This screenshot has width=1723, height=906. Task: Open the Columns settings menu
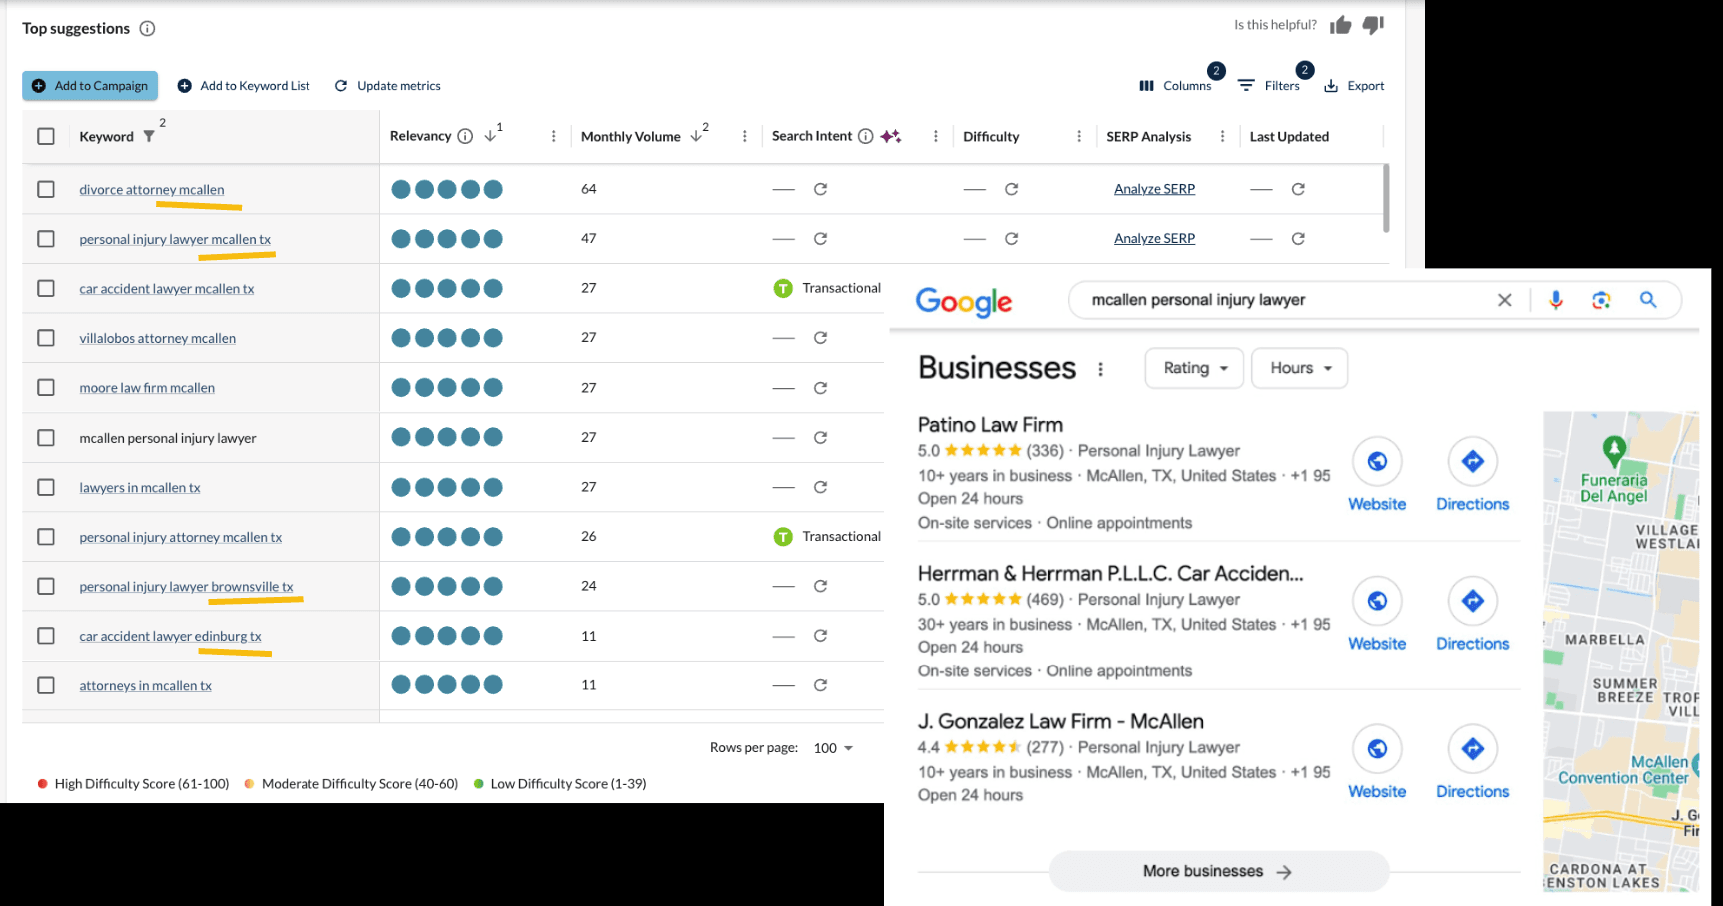click(x=1175, y=86)
